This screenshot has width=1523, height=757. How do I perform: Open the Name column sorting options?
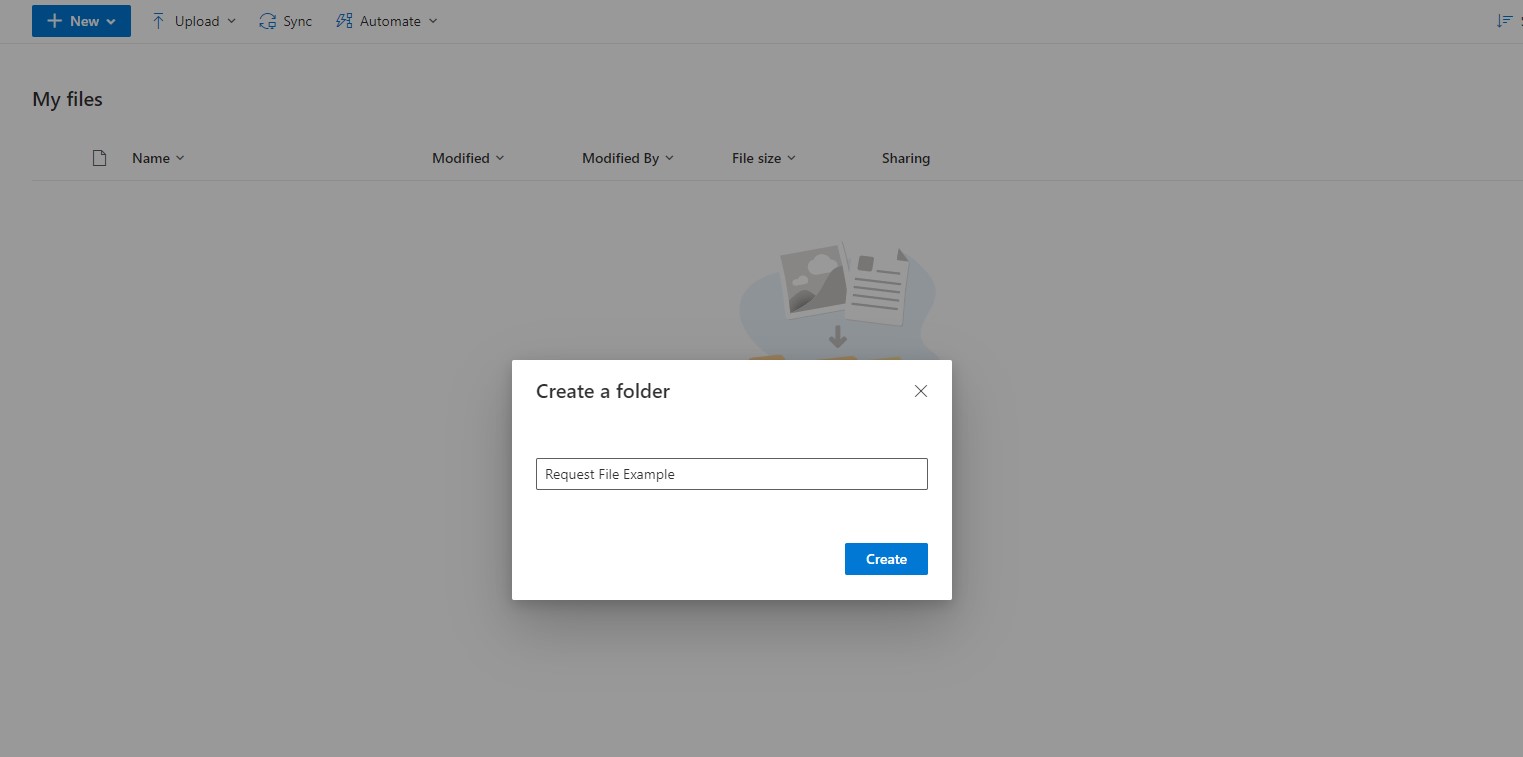pos(181,158)
